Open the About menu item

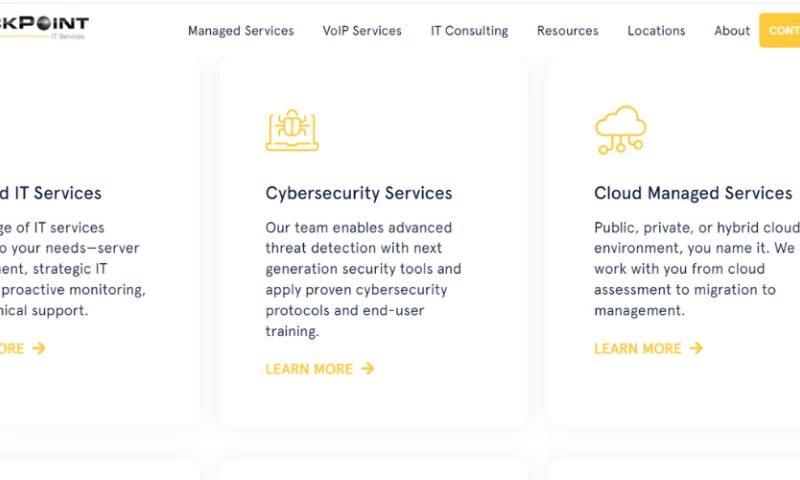click(732, 31)
